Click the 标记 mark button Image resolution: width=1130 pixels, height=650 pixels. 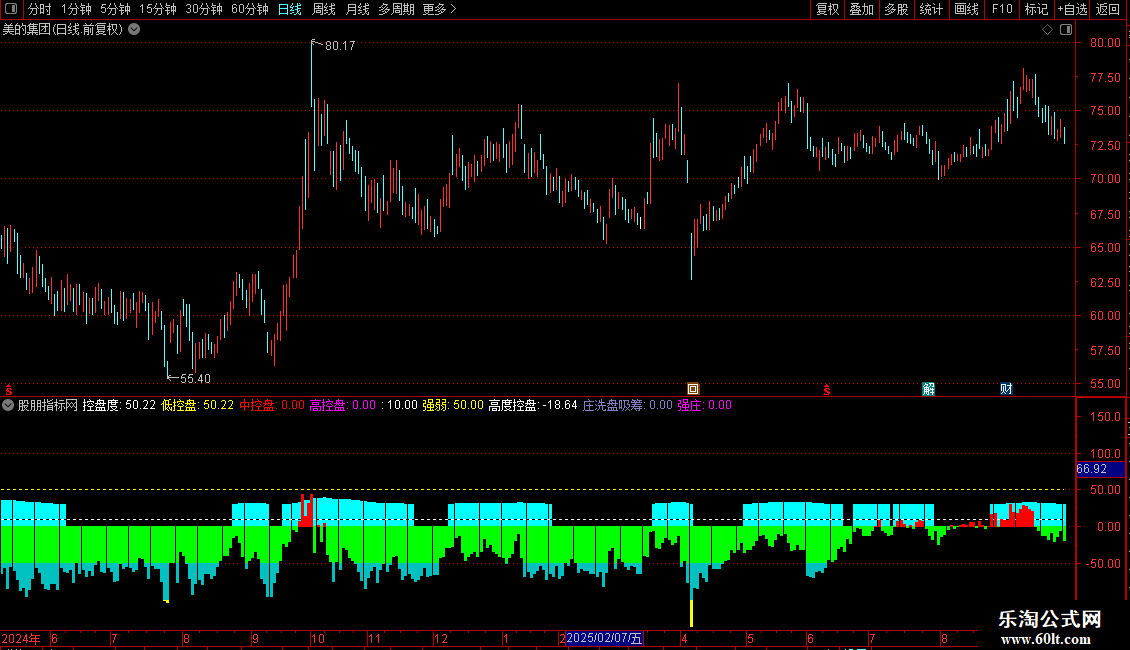tap(1036, 9)
